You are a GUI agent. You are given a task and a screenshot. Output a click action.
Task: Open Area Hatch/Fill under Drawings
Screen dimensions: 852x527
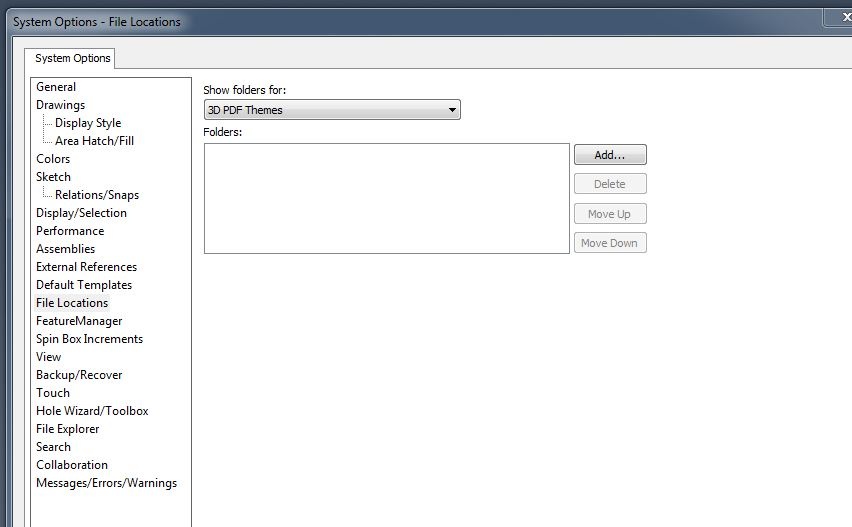[94, 141]
